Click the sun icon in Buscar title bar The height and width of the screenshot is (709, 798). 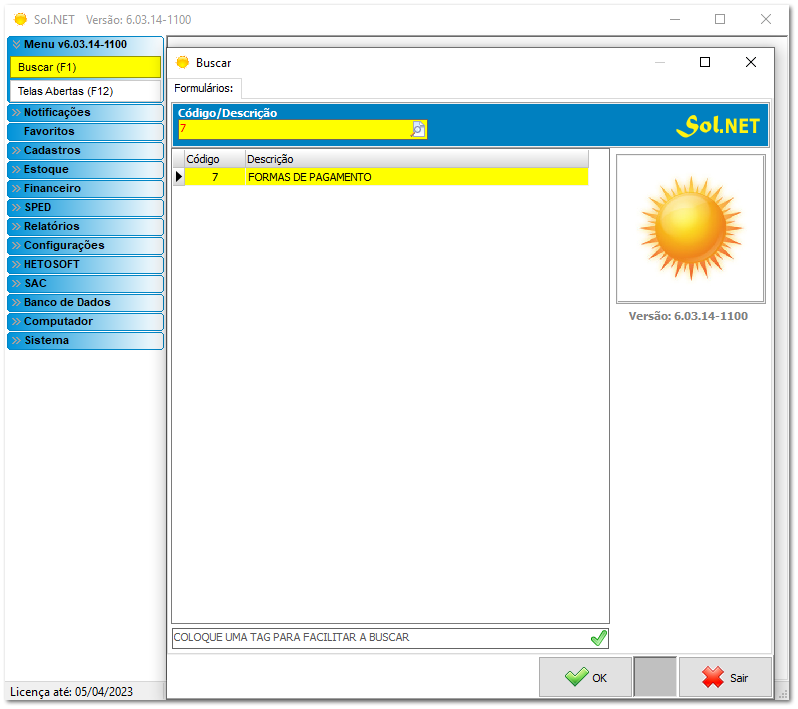[182, 63]
